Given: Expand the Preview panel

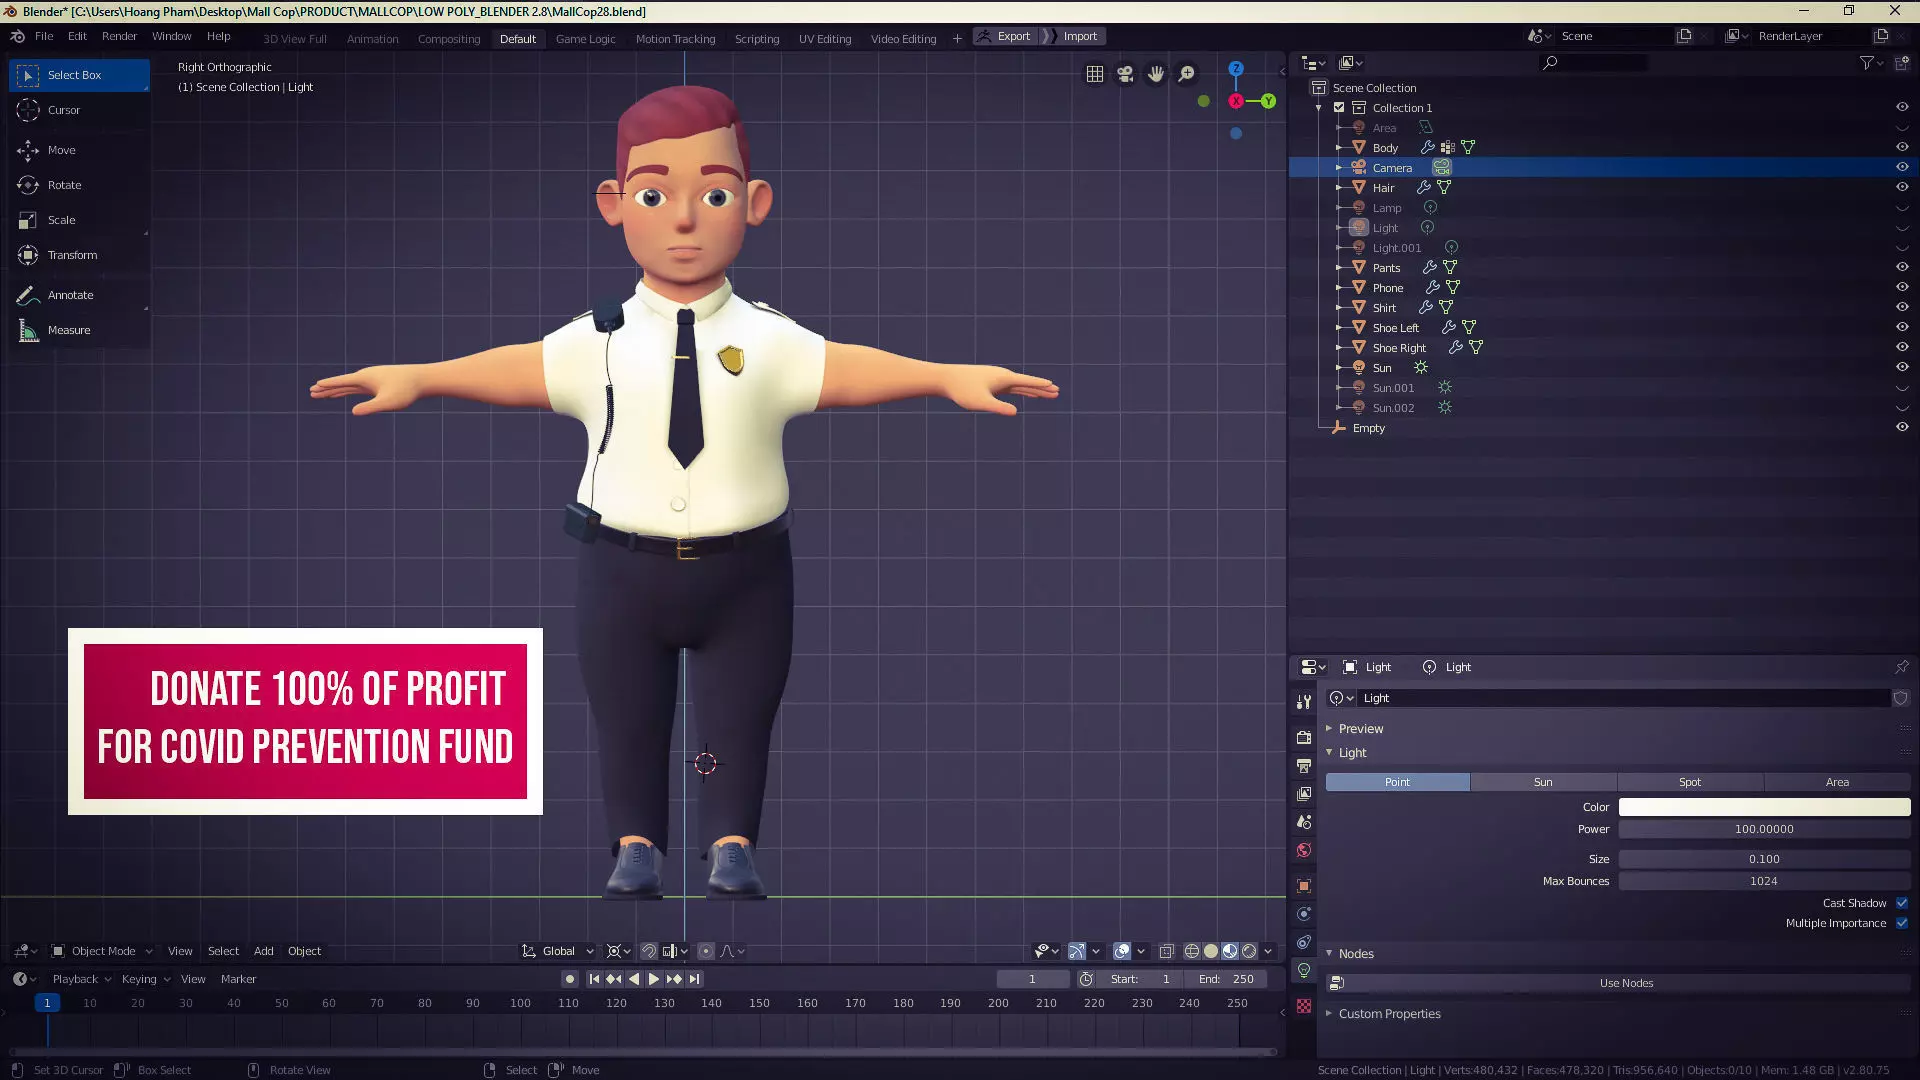Looking at the screenshot, I should [x=1360, y=729].
